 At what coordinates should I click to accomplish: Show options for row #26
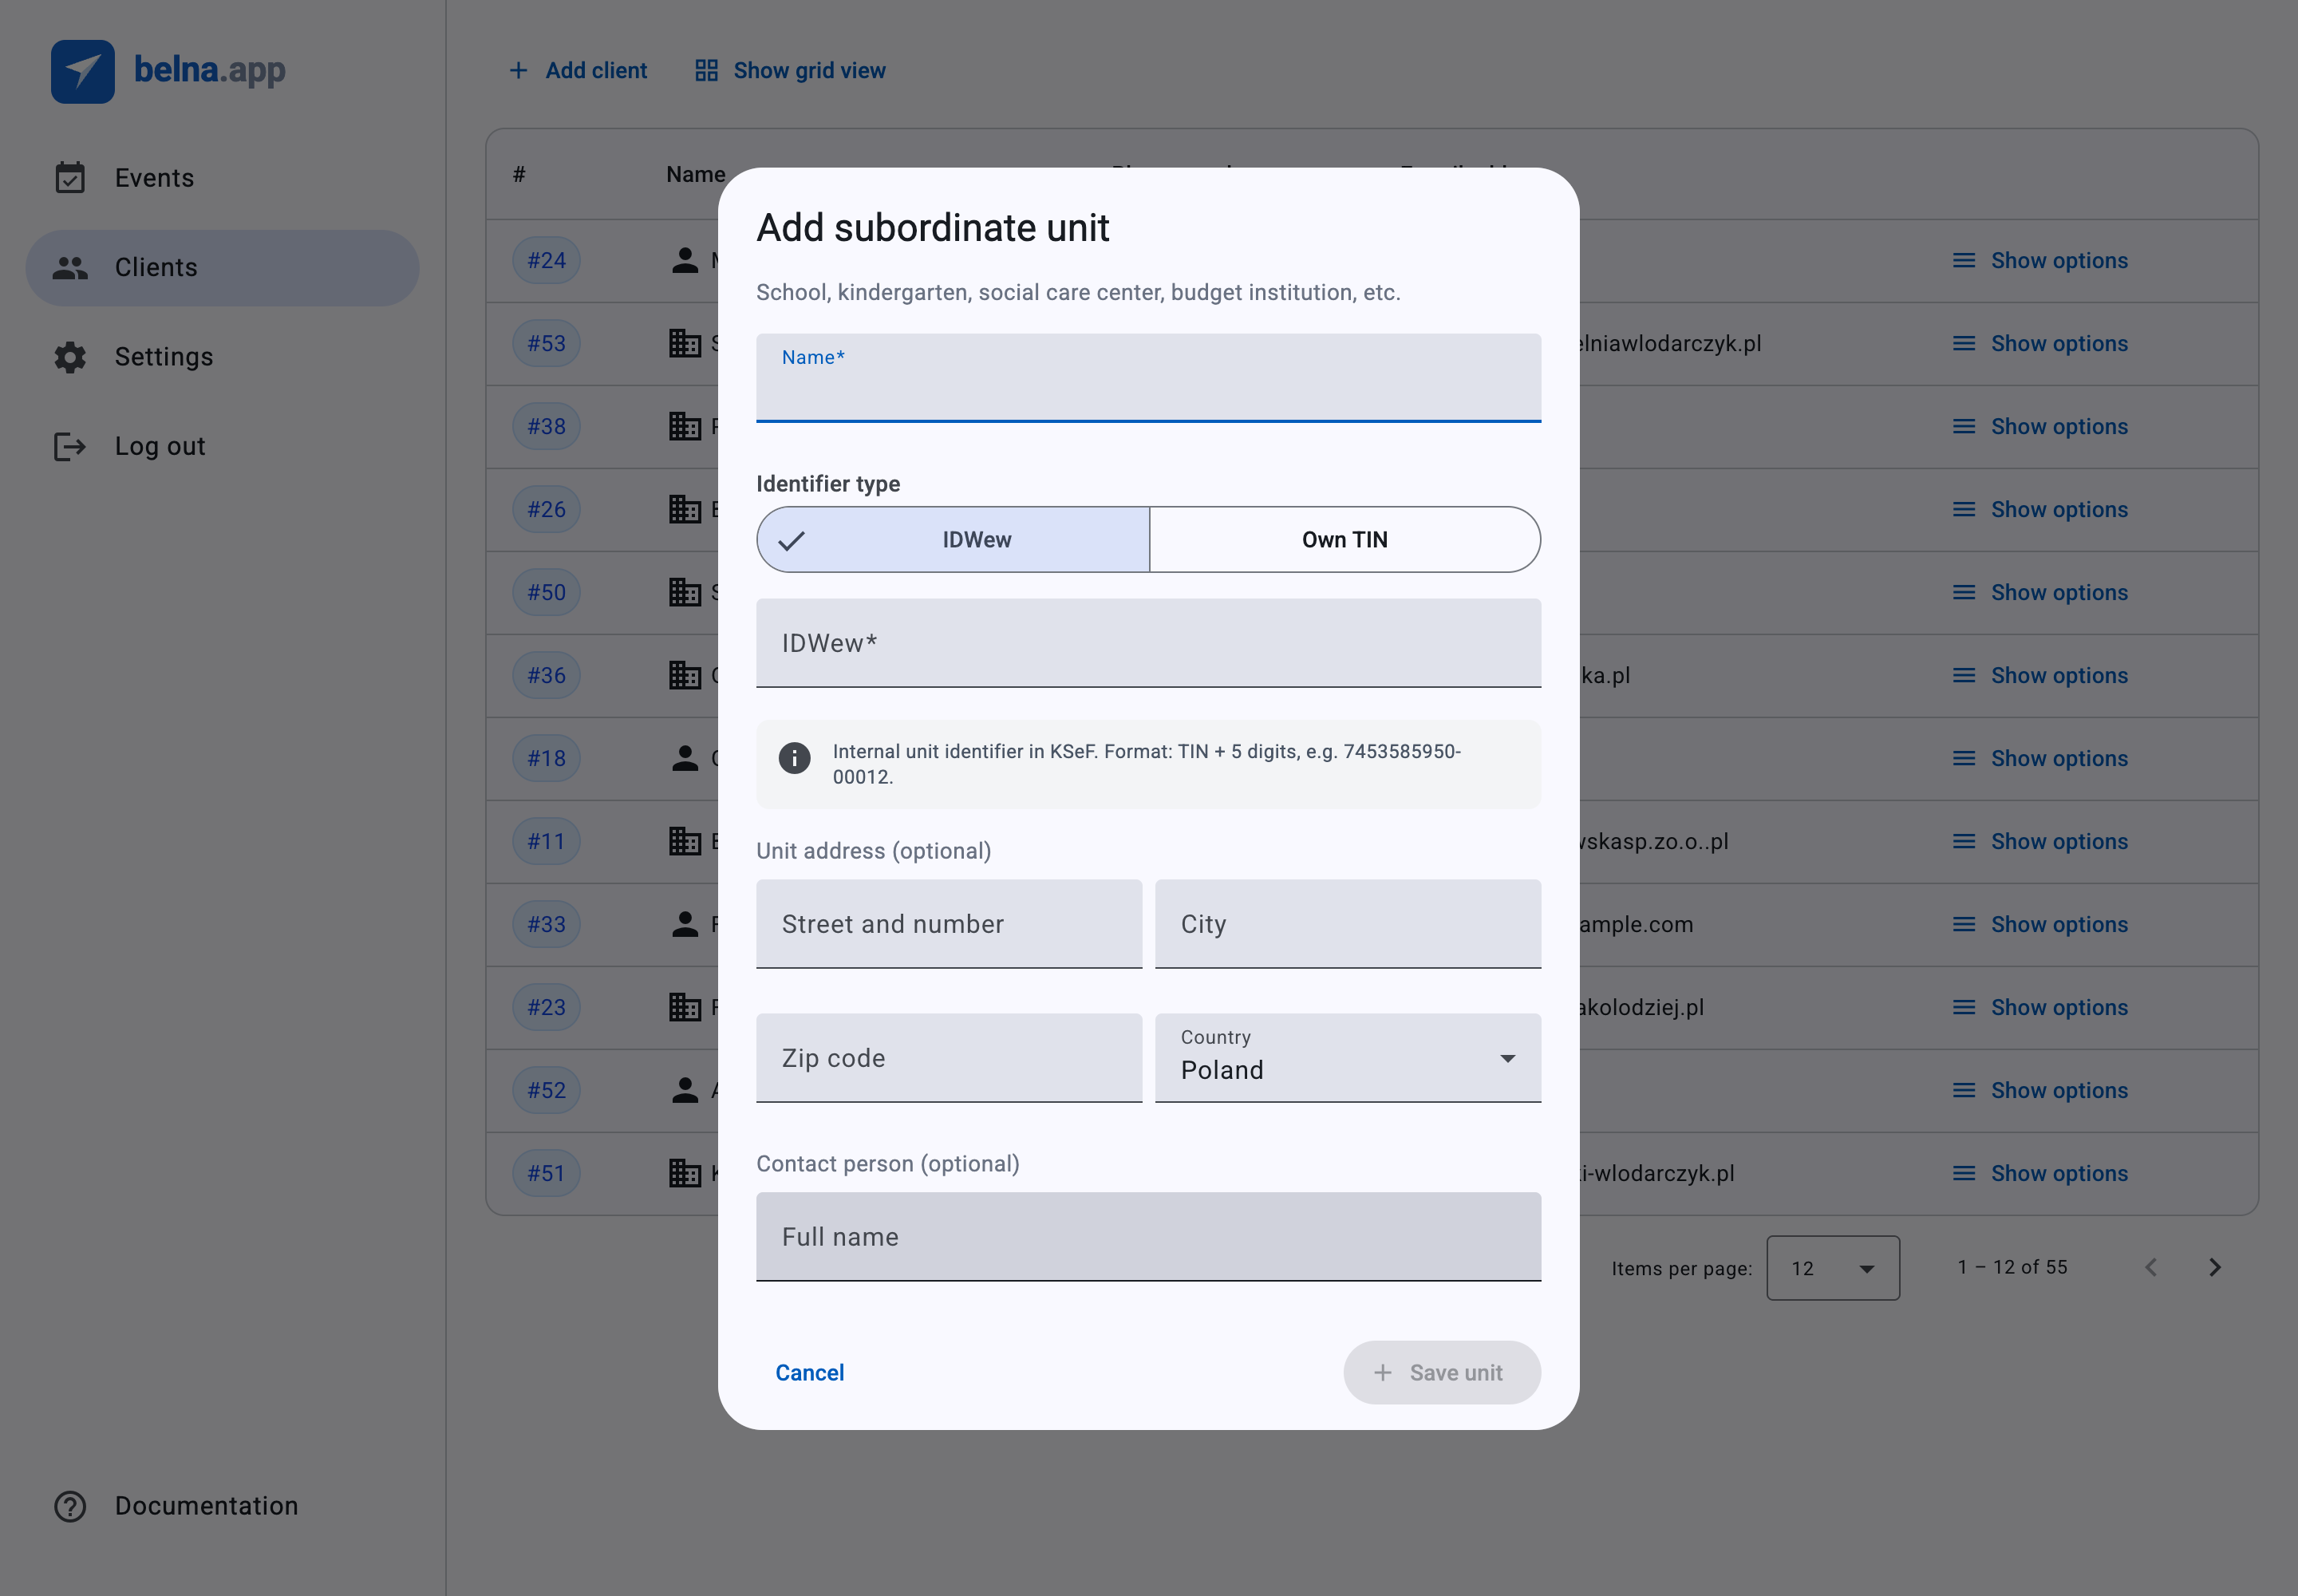click(x=2040, y=509)
